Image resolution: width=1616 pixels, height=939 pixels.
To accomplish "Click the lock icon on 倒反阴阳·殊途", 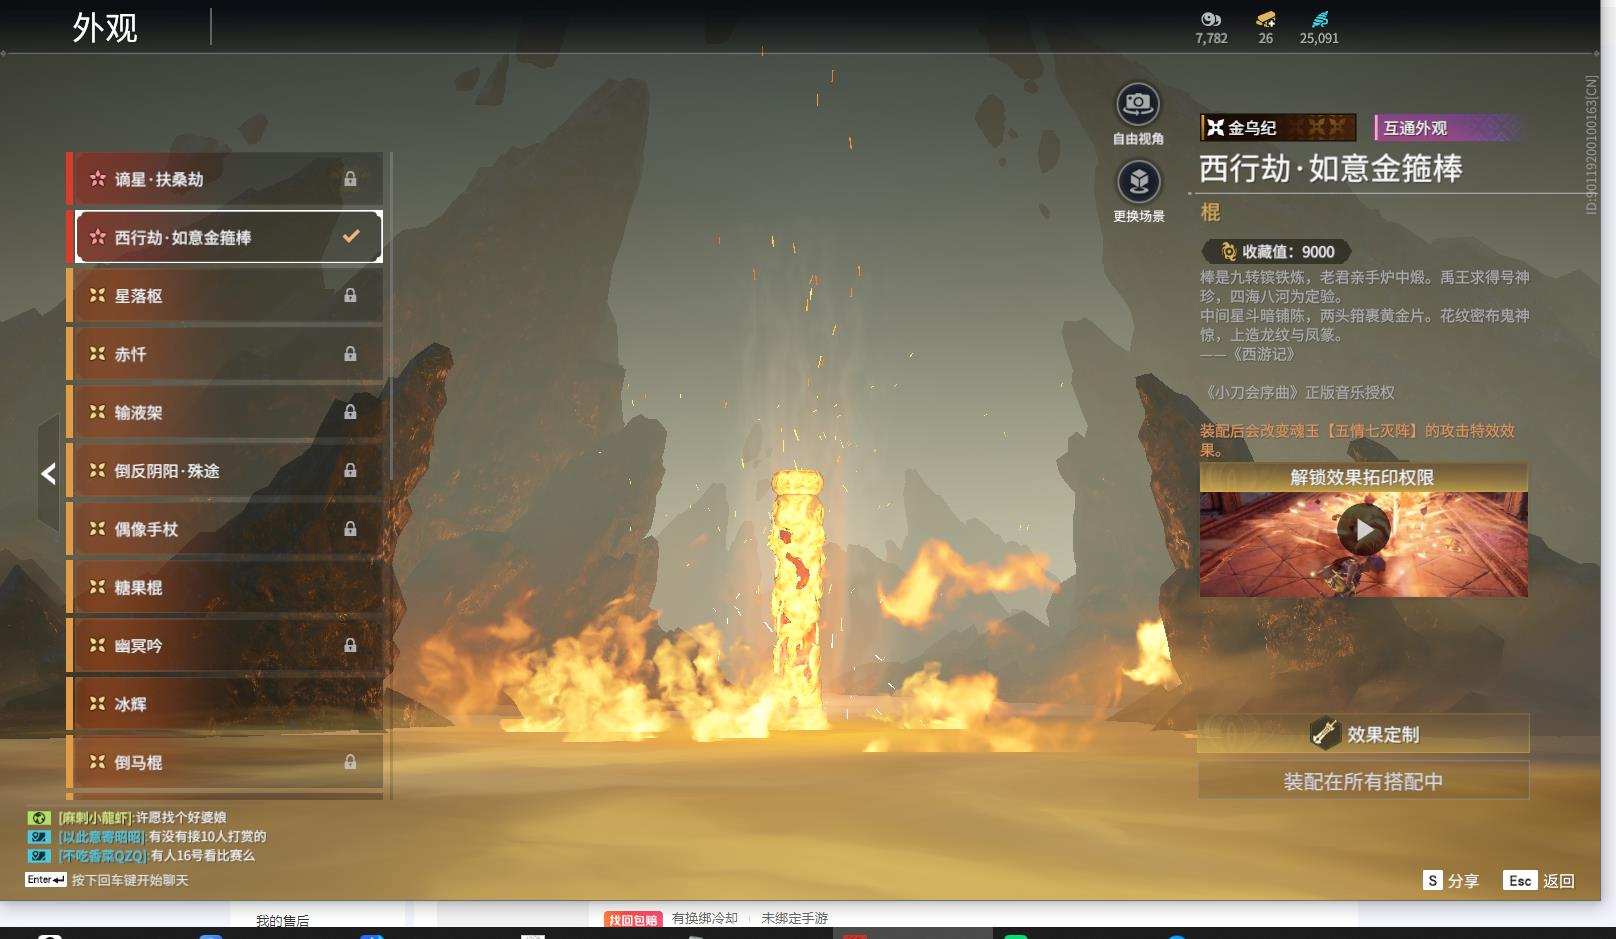I will point(350,470).
